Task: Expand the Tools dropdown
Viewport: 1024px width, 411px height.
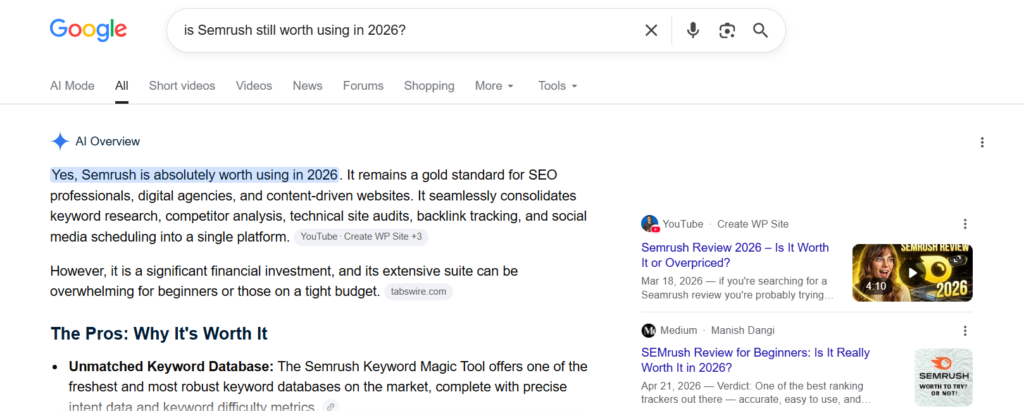Action: pos(558,86)
